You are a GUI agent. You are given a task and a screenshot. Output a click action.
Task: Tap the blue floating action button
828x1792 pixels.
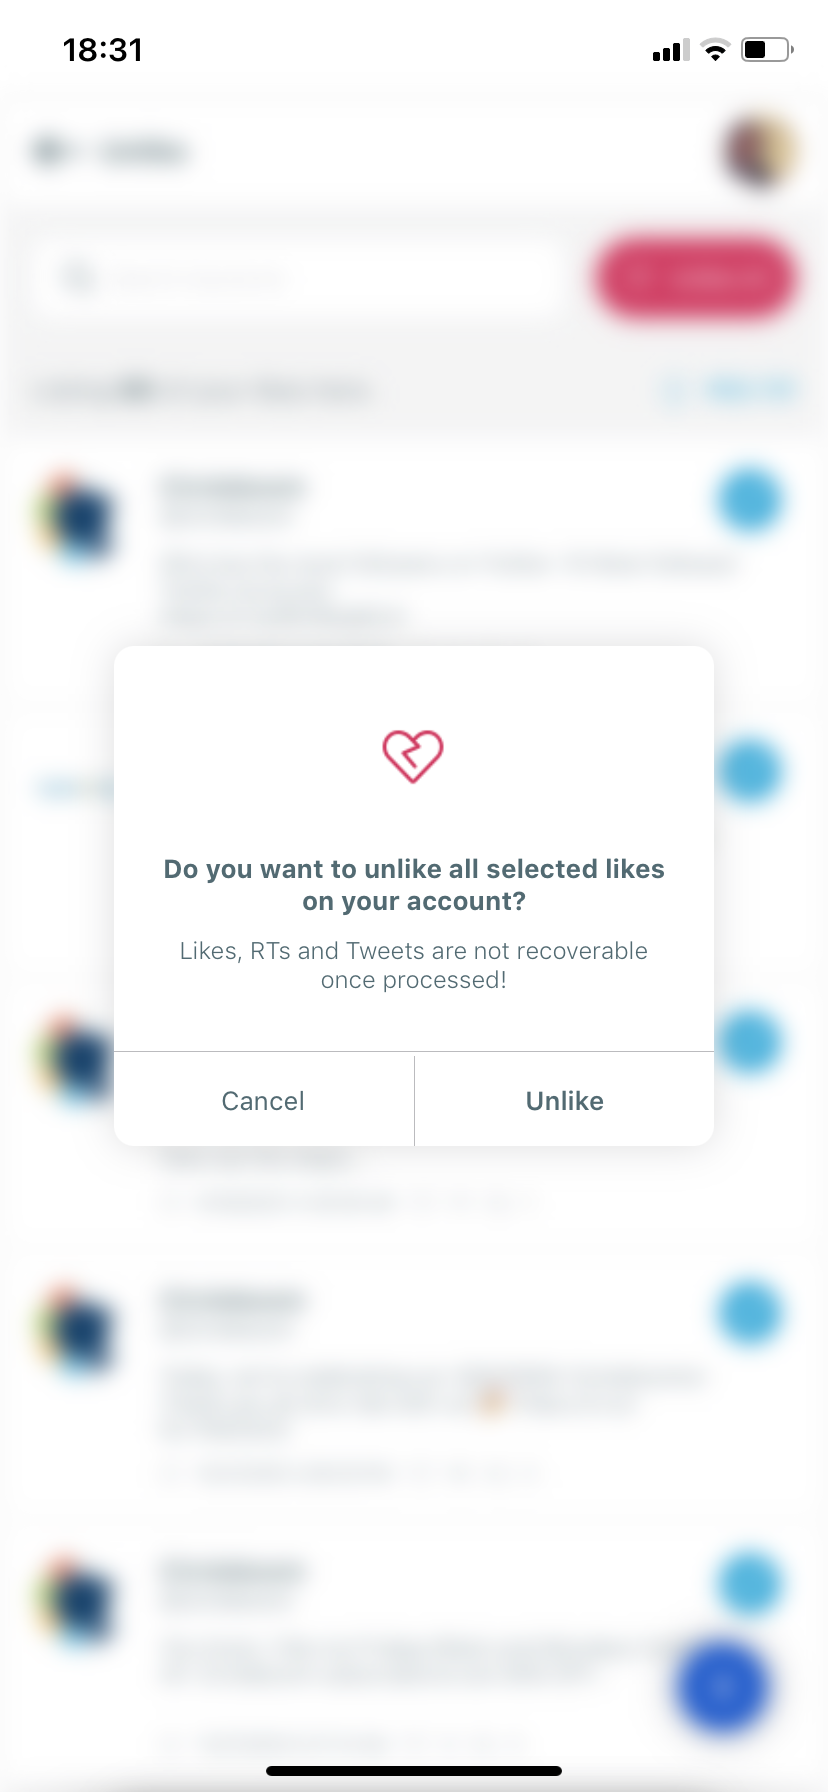[x=723, y=1688]
